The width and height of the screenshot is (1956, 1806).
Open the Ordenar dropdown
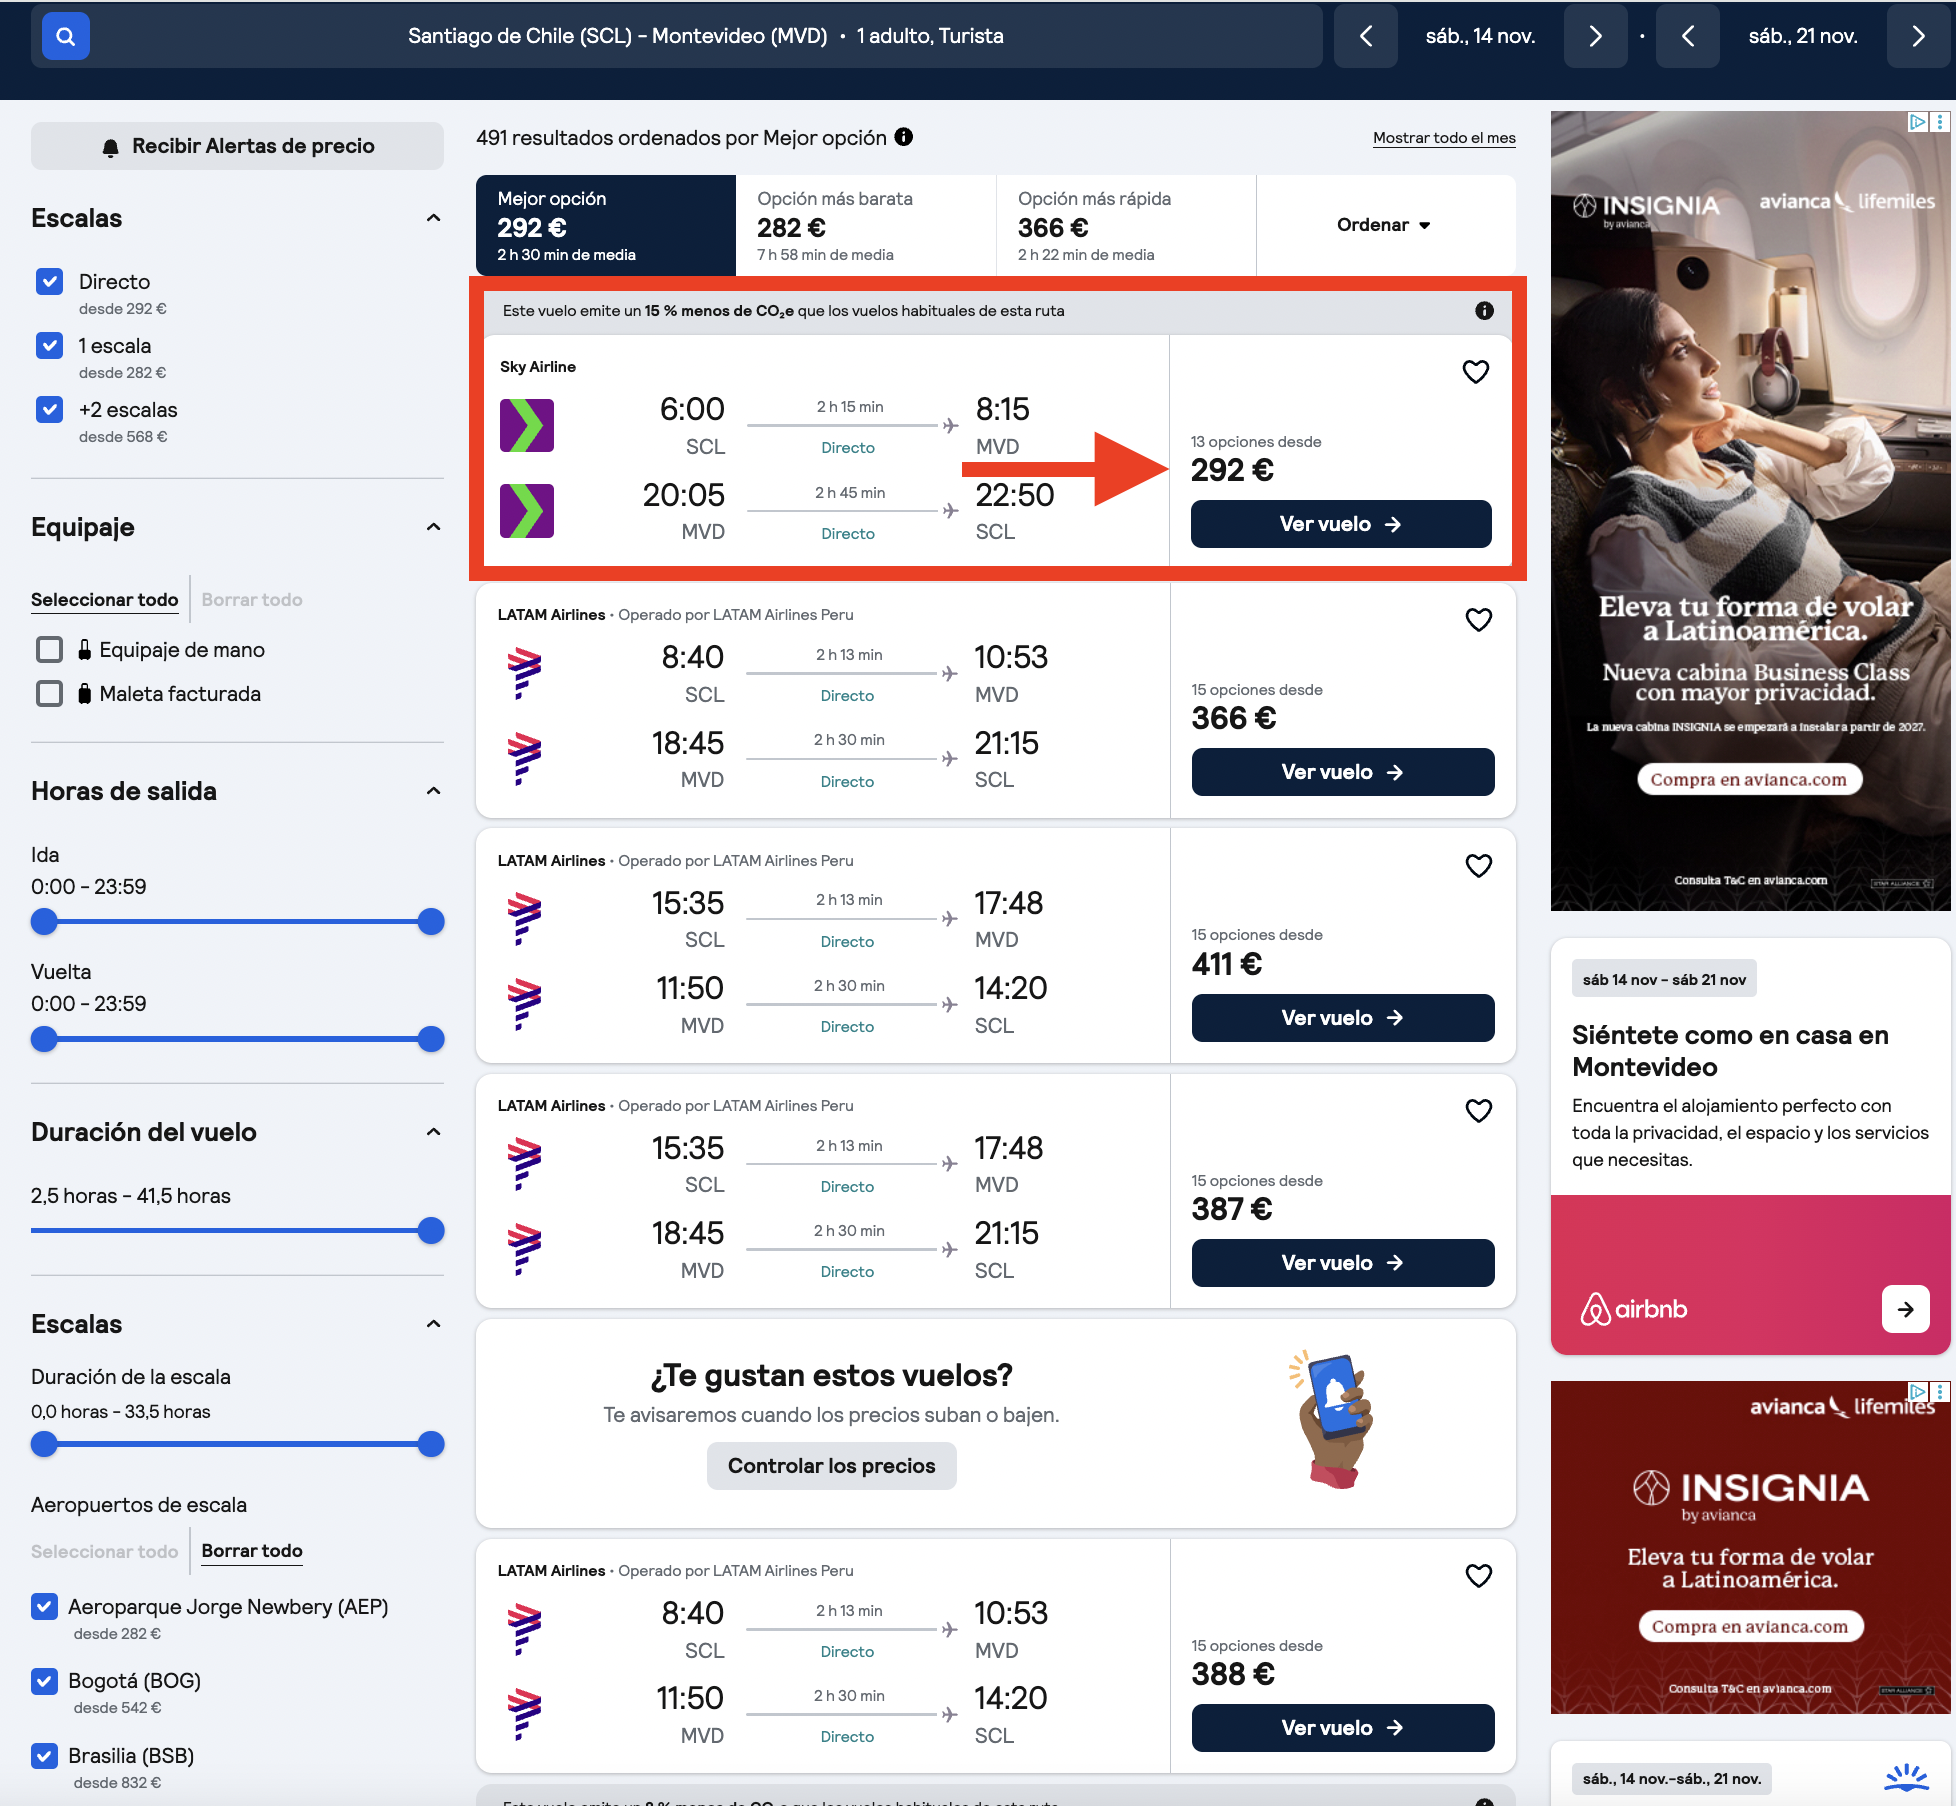click(1385, 225)
